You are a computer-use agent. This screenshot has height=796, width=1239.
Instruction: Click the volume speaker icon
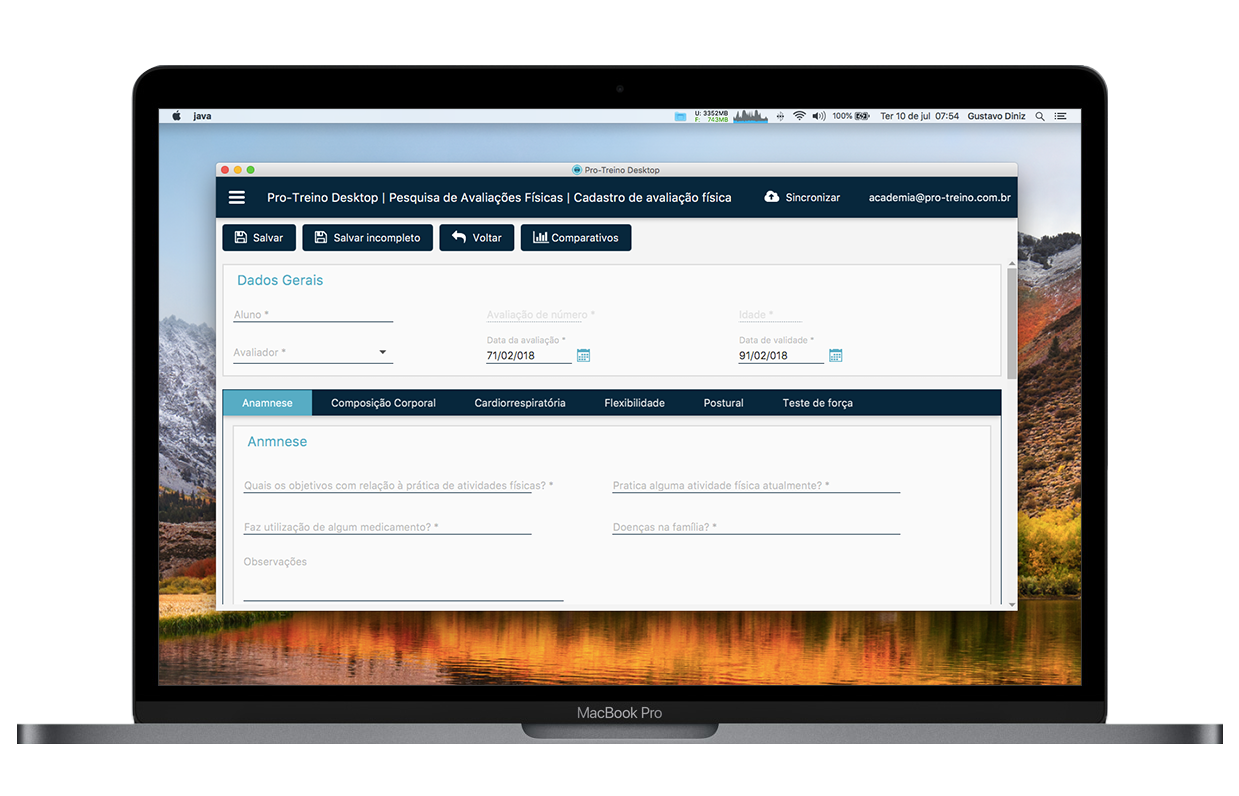click(819, 116)
